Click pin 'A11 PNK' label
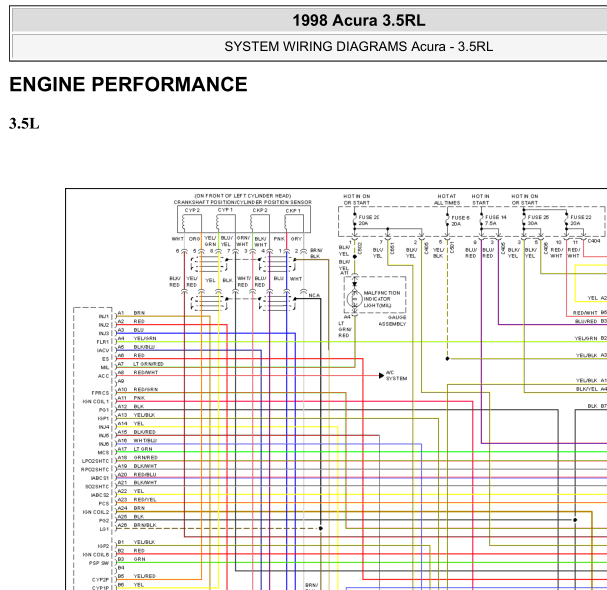This screenshot has height=590, width=607. [131, 398]
